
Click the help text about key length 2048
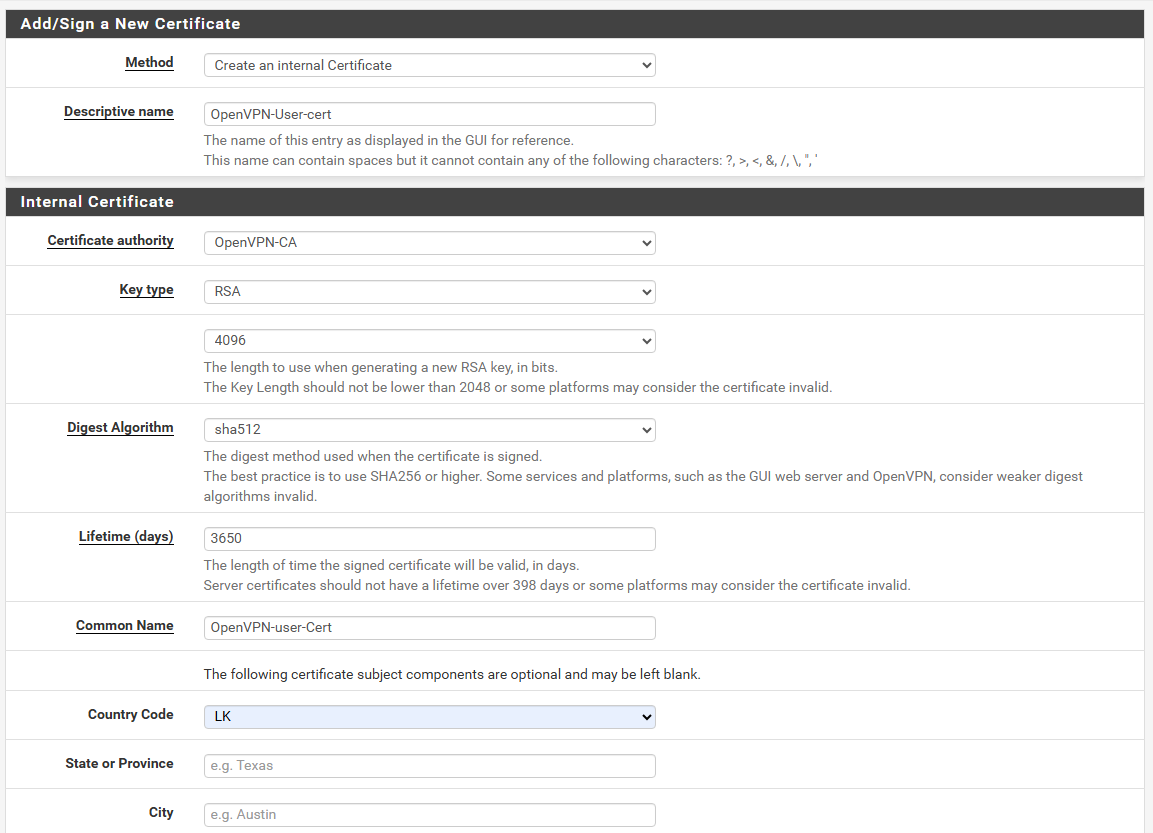pyautogui.click(x=518, y=387)
